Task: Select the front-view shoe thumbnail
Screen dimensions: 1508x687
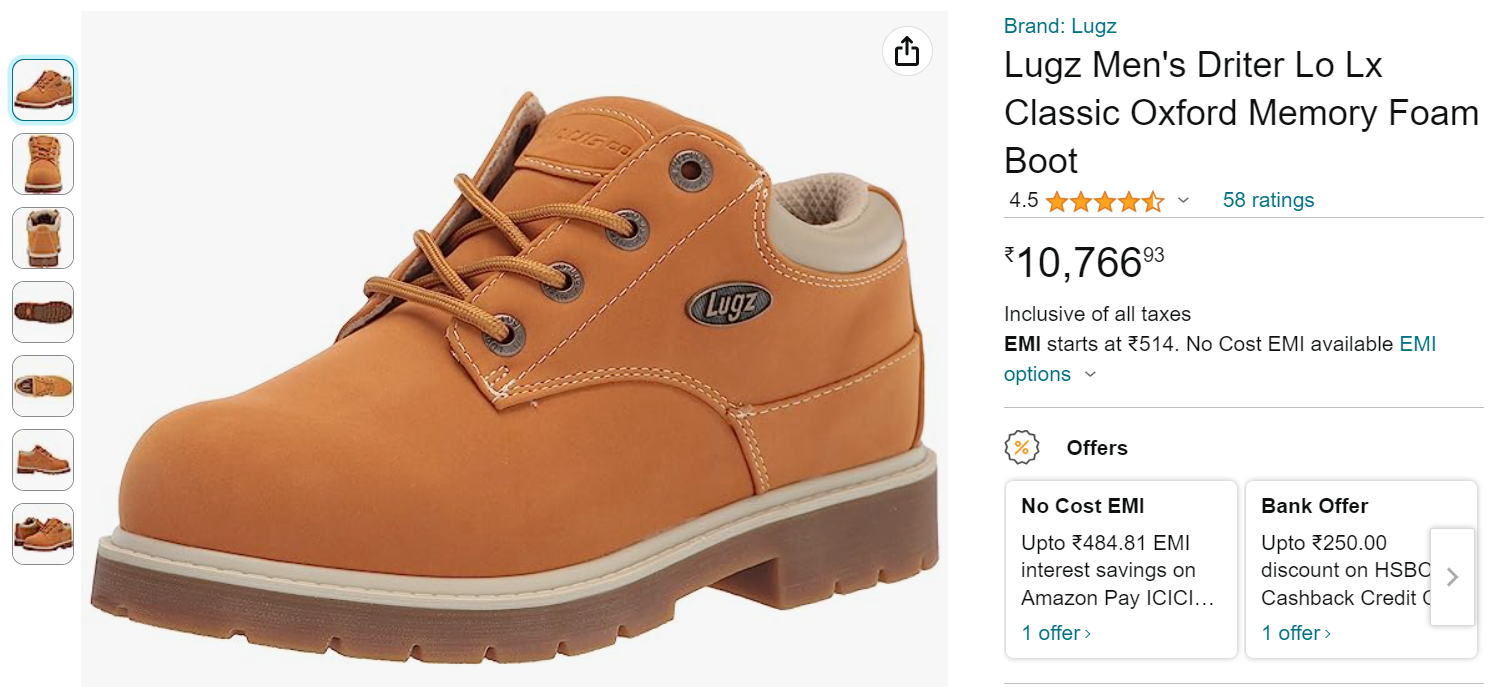Action: click(x=43, y=164)
